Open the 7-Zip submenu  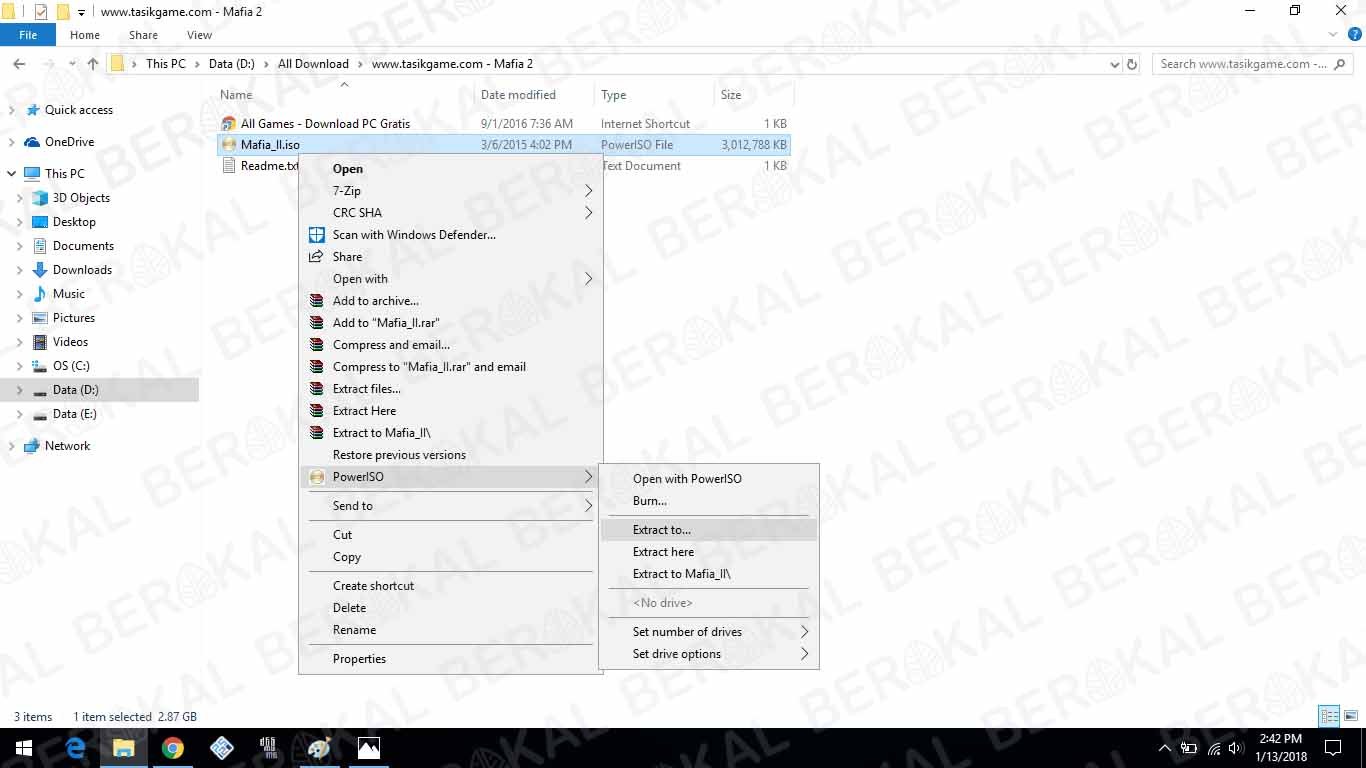point(452,191)
